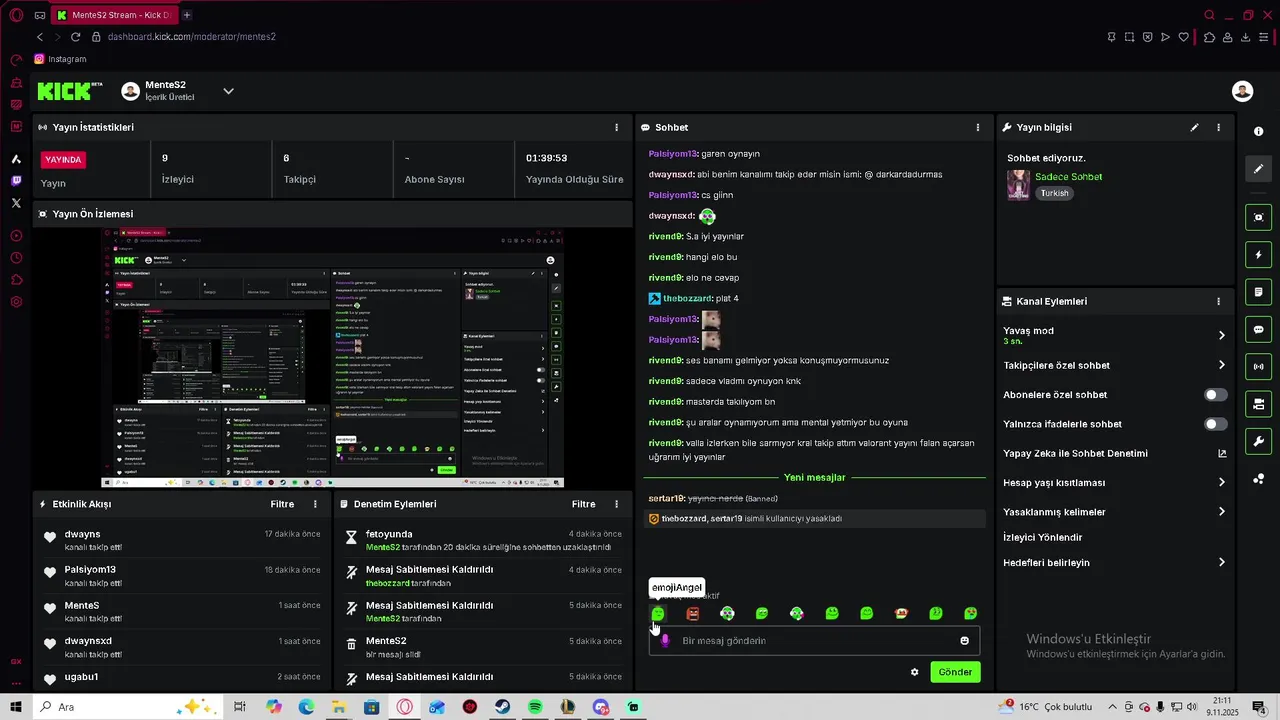Click the address bar URL
This screenshot has height=720, width=1280.
(191, 37)
